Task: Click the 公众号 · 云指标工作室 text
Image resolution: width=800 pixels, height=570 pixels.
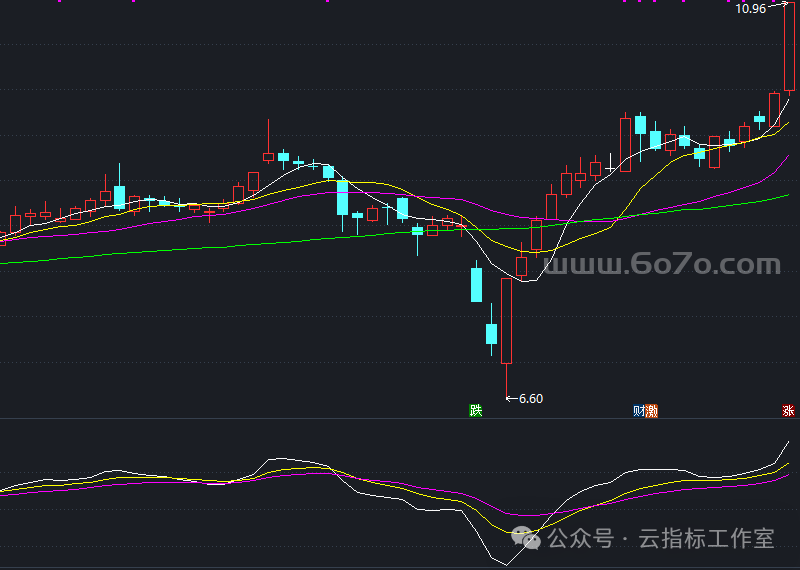Action: coord(661,539)
